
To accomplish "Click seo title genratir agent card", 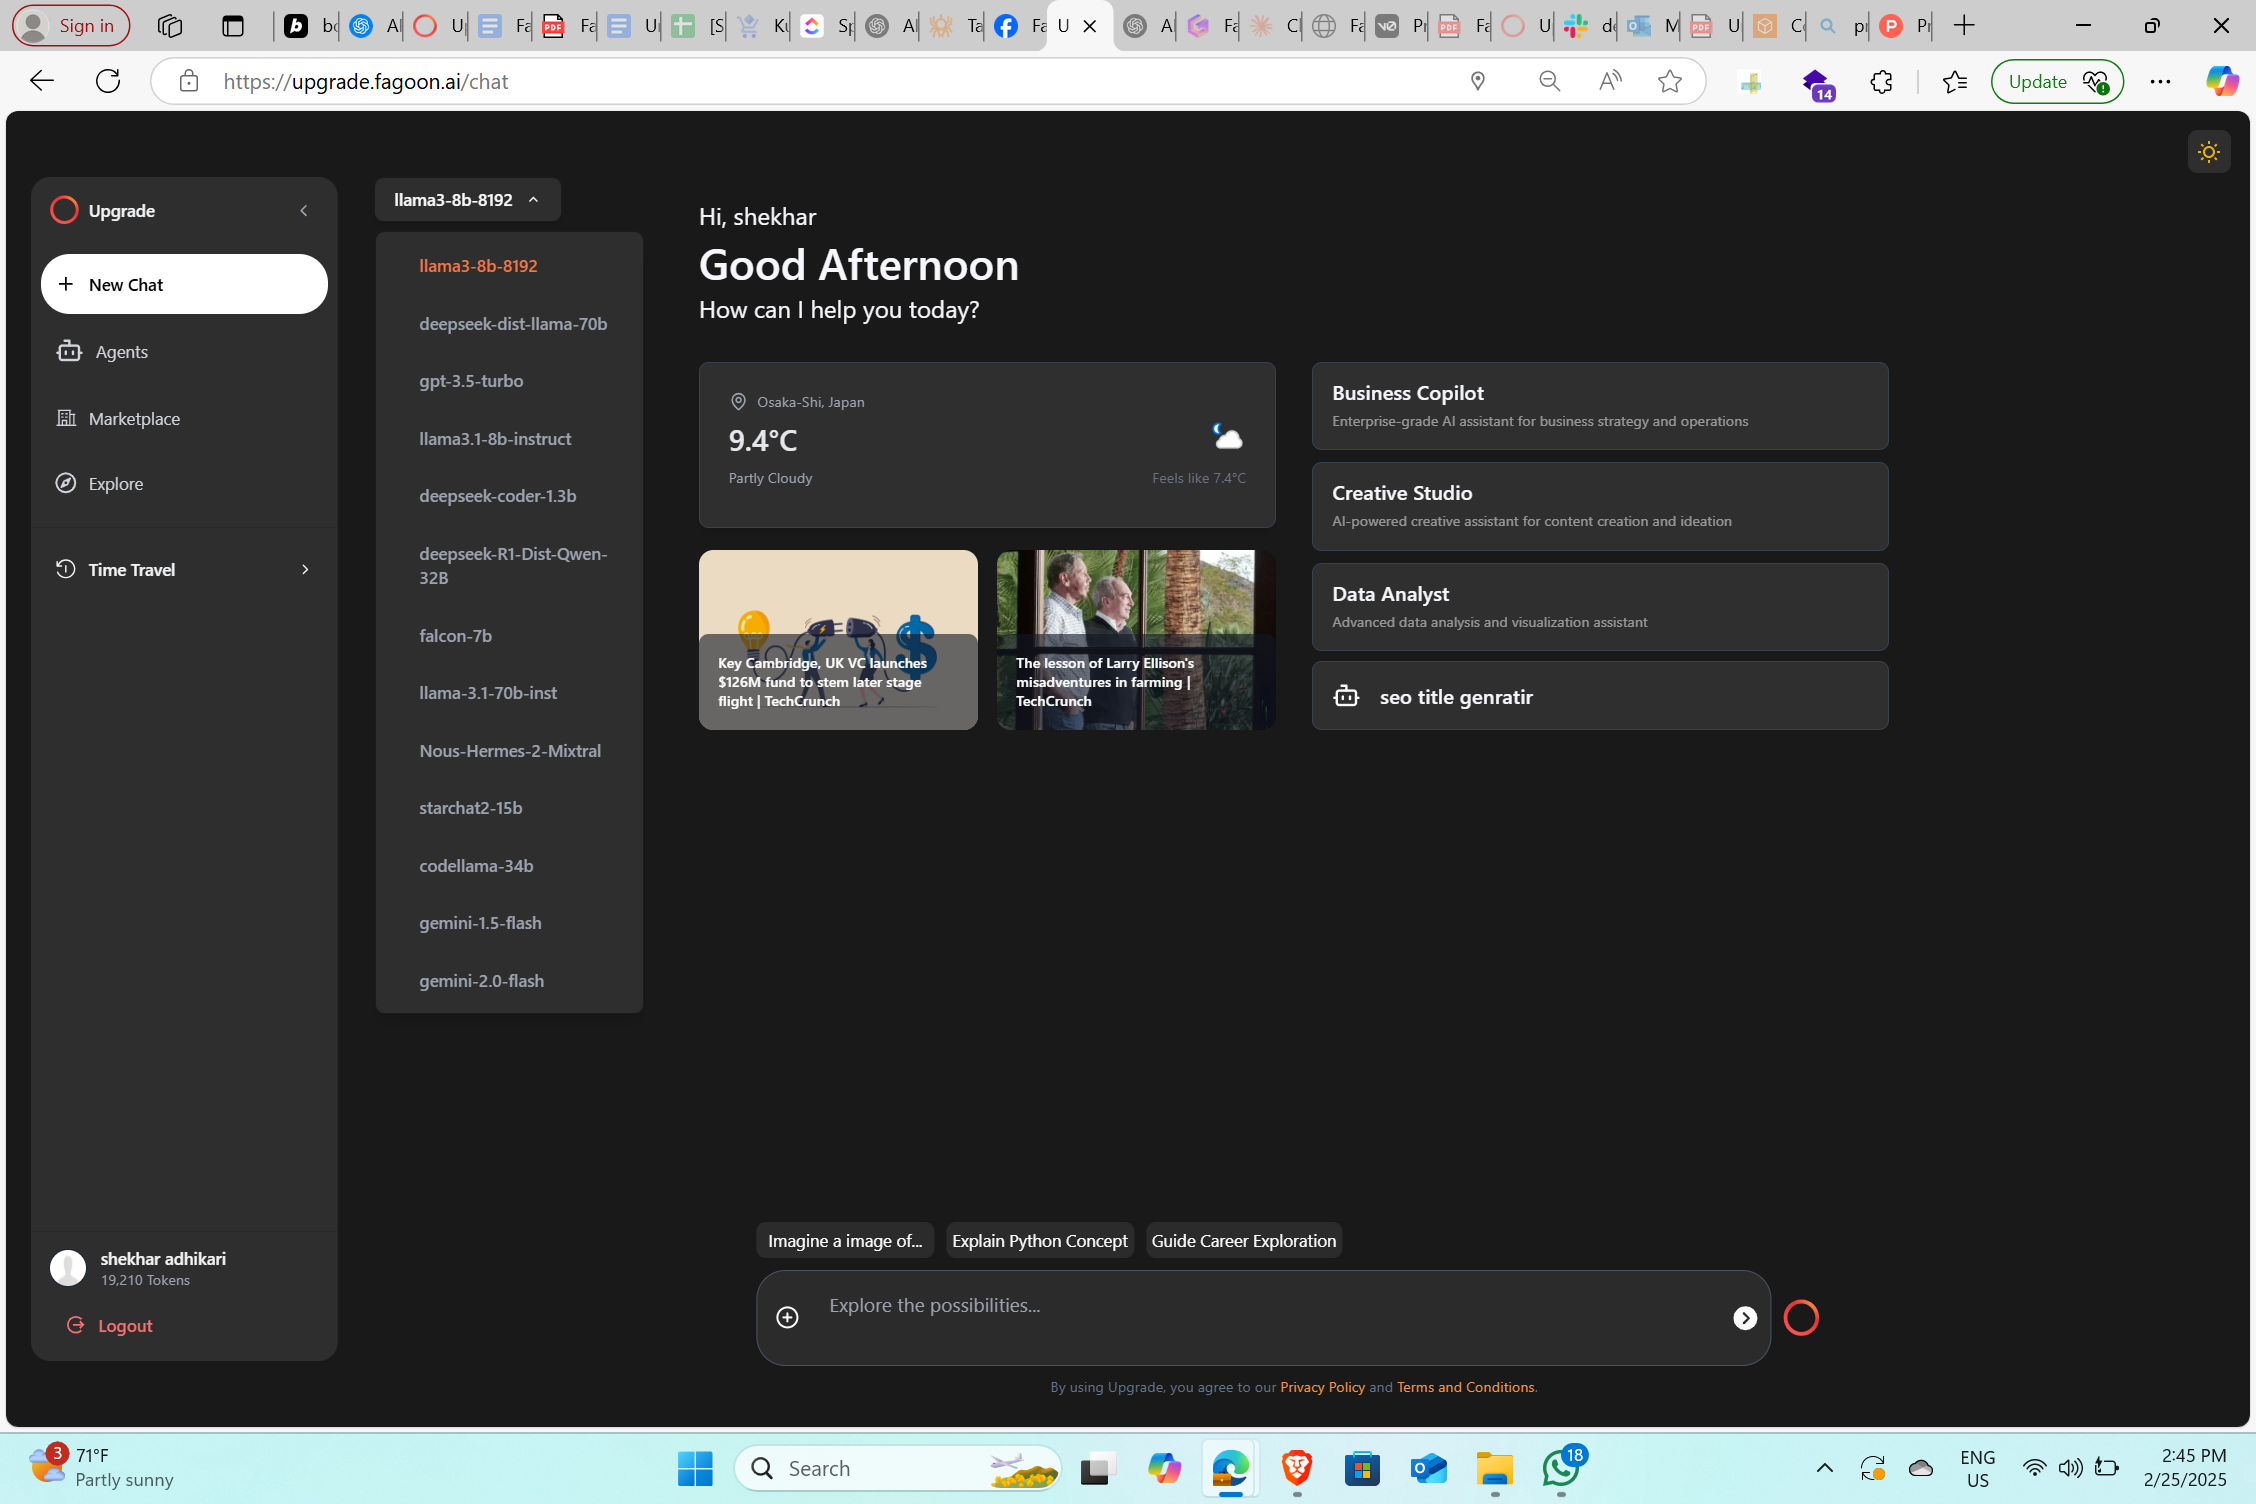I will (x=1599, y=696).
